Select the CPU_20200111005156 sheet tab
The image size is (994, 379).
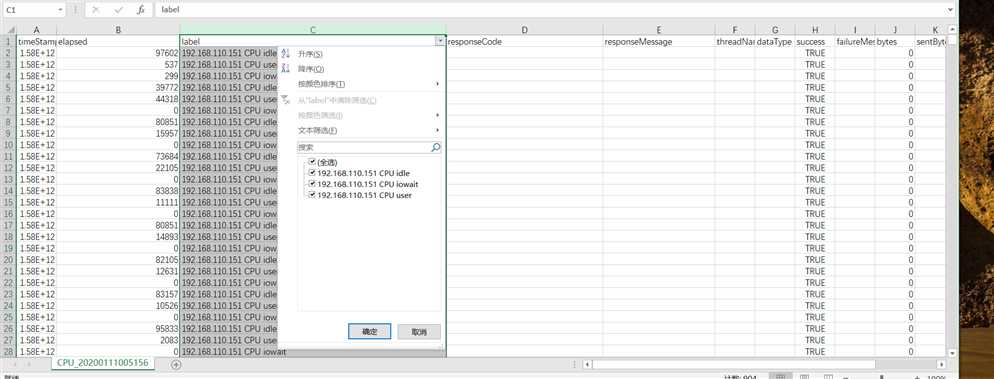click(x=103, y=363)
